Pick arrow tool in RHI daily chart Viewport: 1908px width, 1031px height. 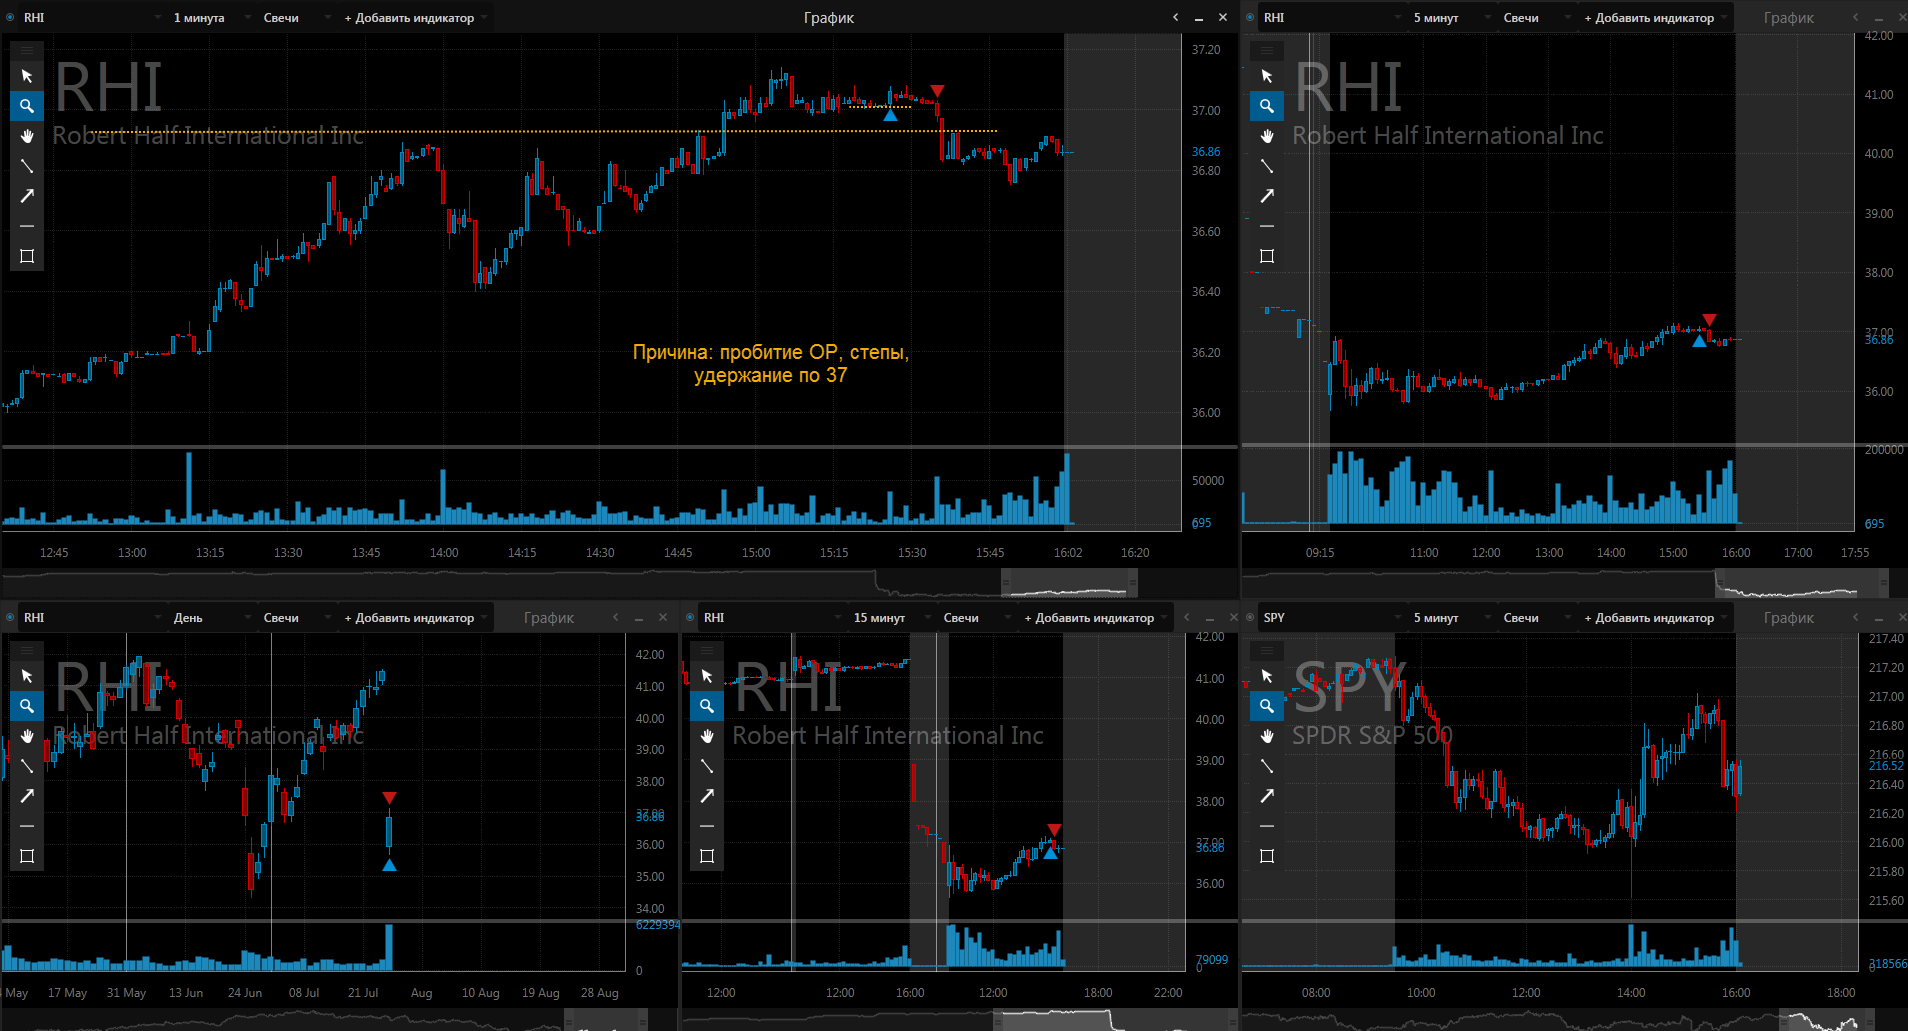point(27,796)
